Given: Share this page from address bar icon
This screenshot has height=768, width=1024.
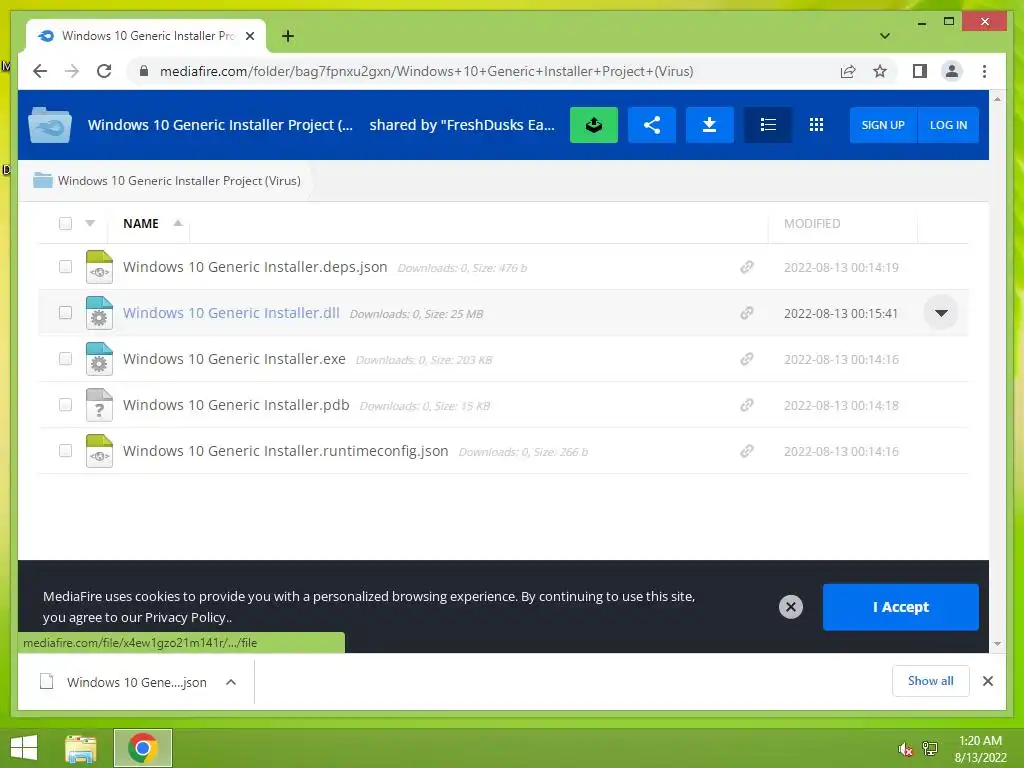Looking at the screenshot, I should [x=848, y=71].
